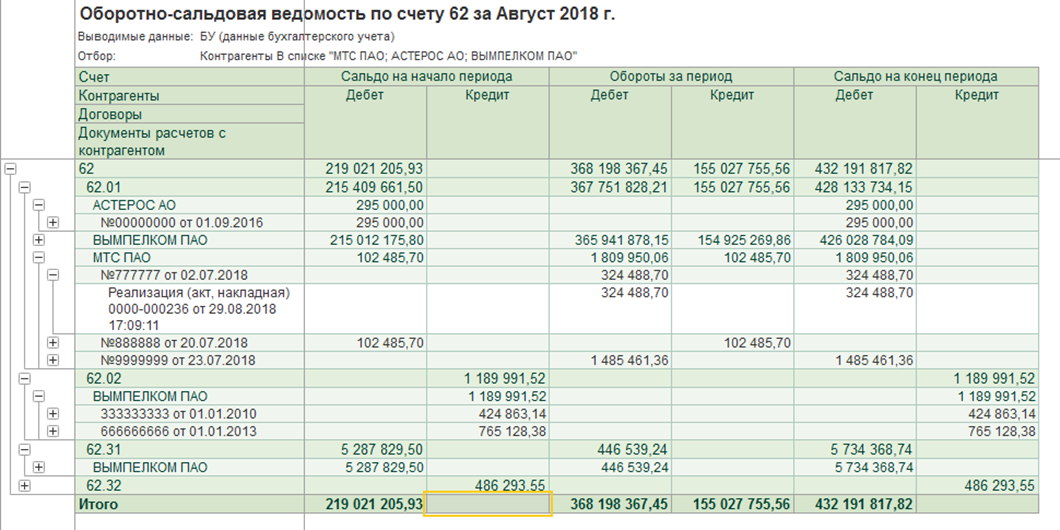Select account 62 row label
Viewport: 1060px width, 530px height.
[x=87, y=169]
